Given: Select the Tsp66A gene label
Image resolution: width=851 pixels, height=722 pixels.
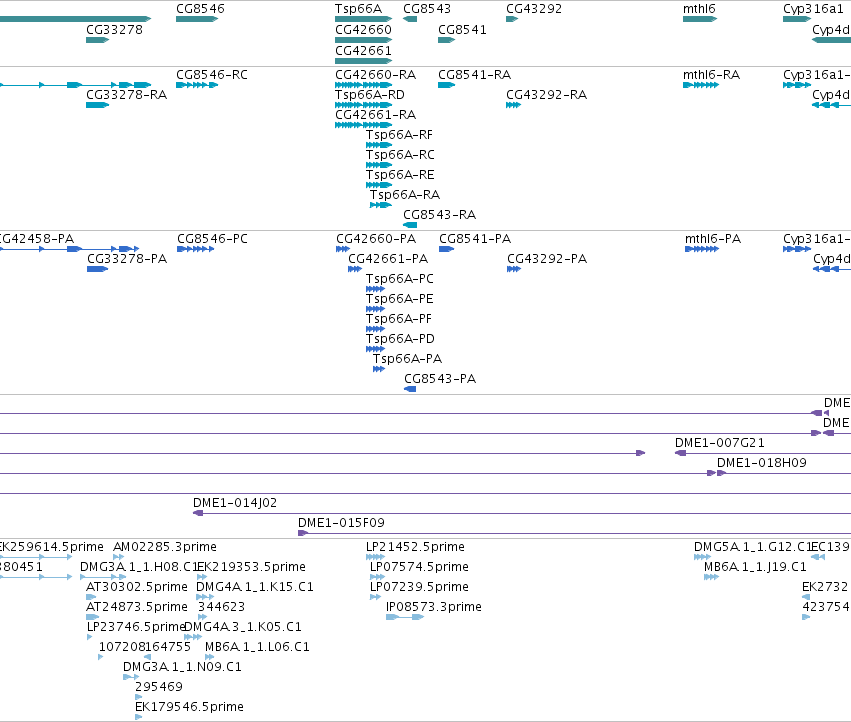Looking at the screenshot, I should (358, 9).
